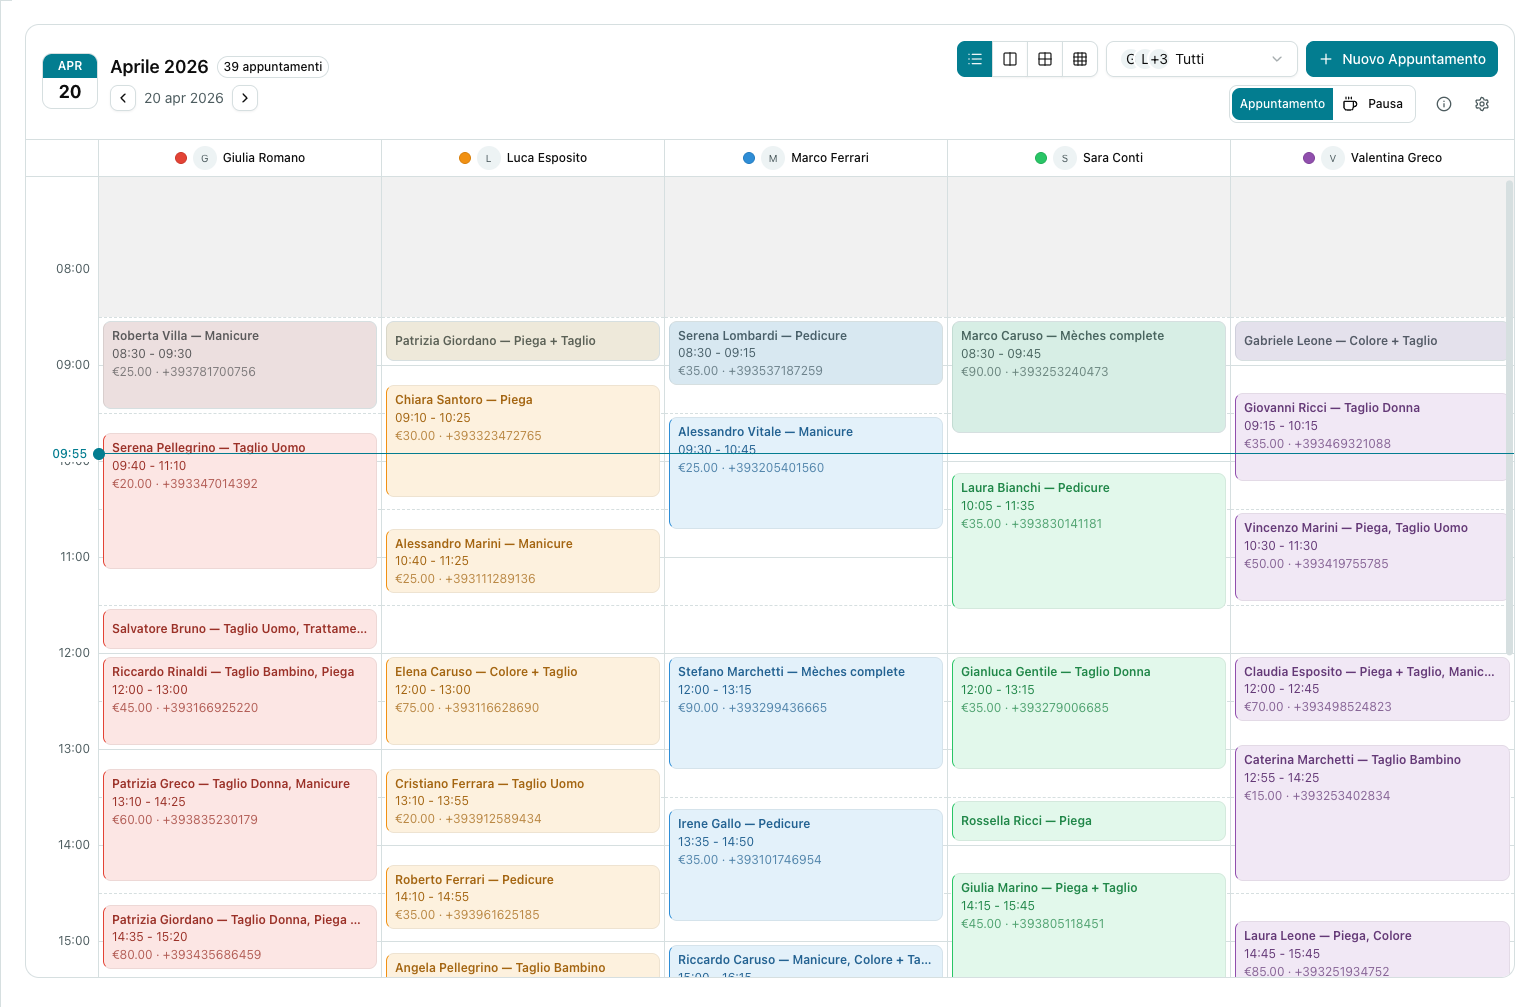Click red color dot for Giulia Romano
1539x1007 pixels.
(181, 158)
